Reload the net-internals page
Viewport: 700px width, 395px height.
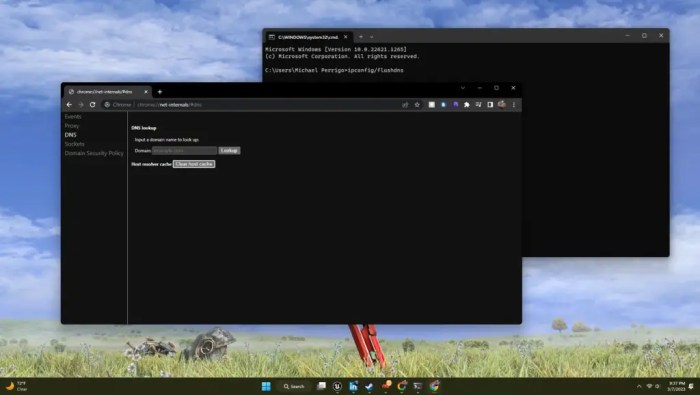[x=92, y=104]
